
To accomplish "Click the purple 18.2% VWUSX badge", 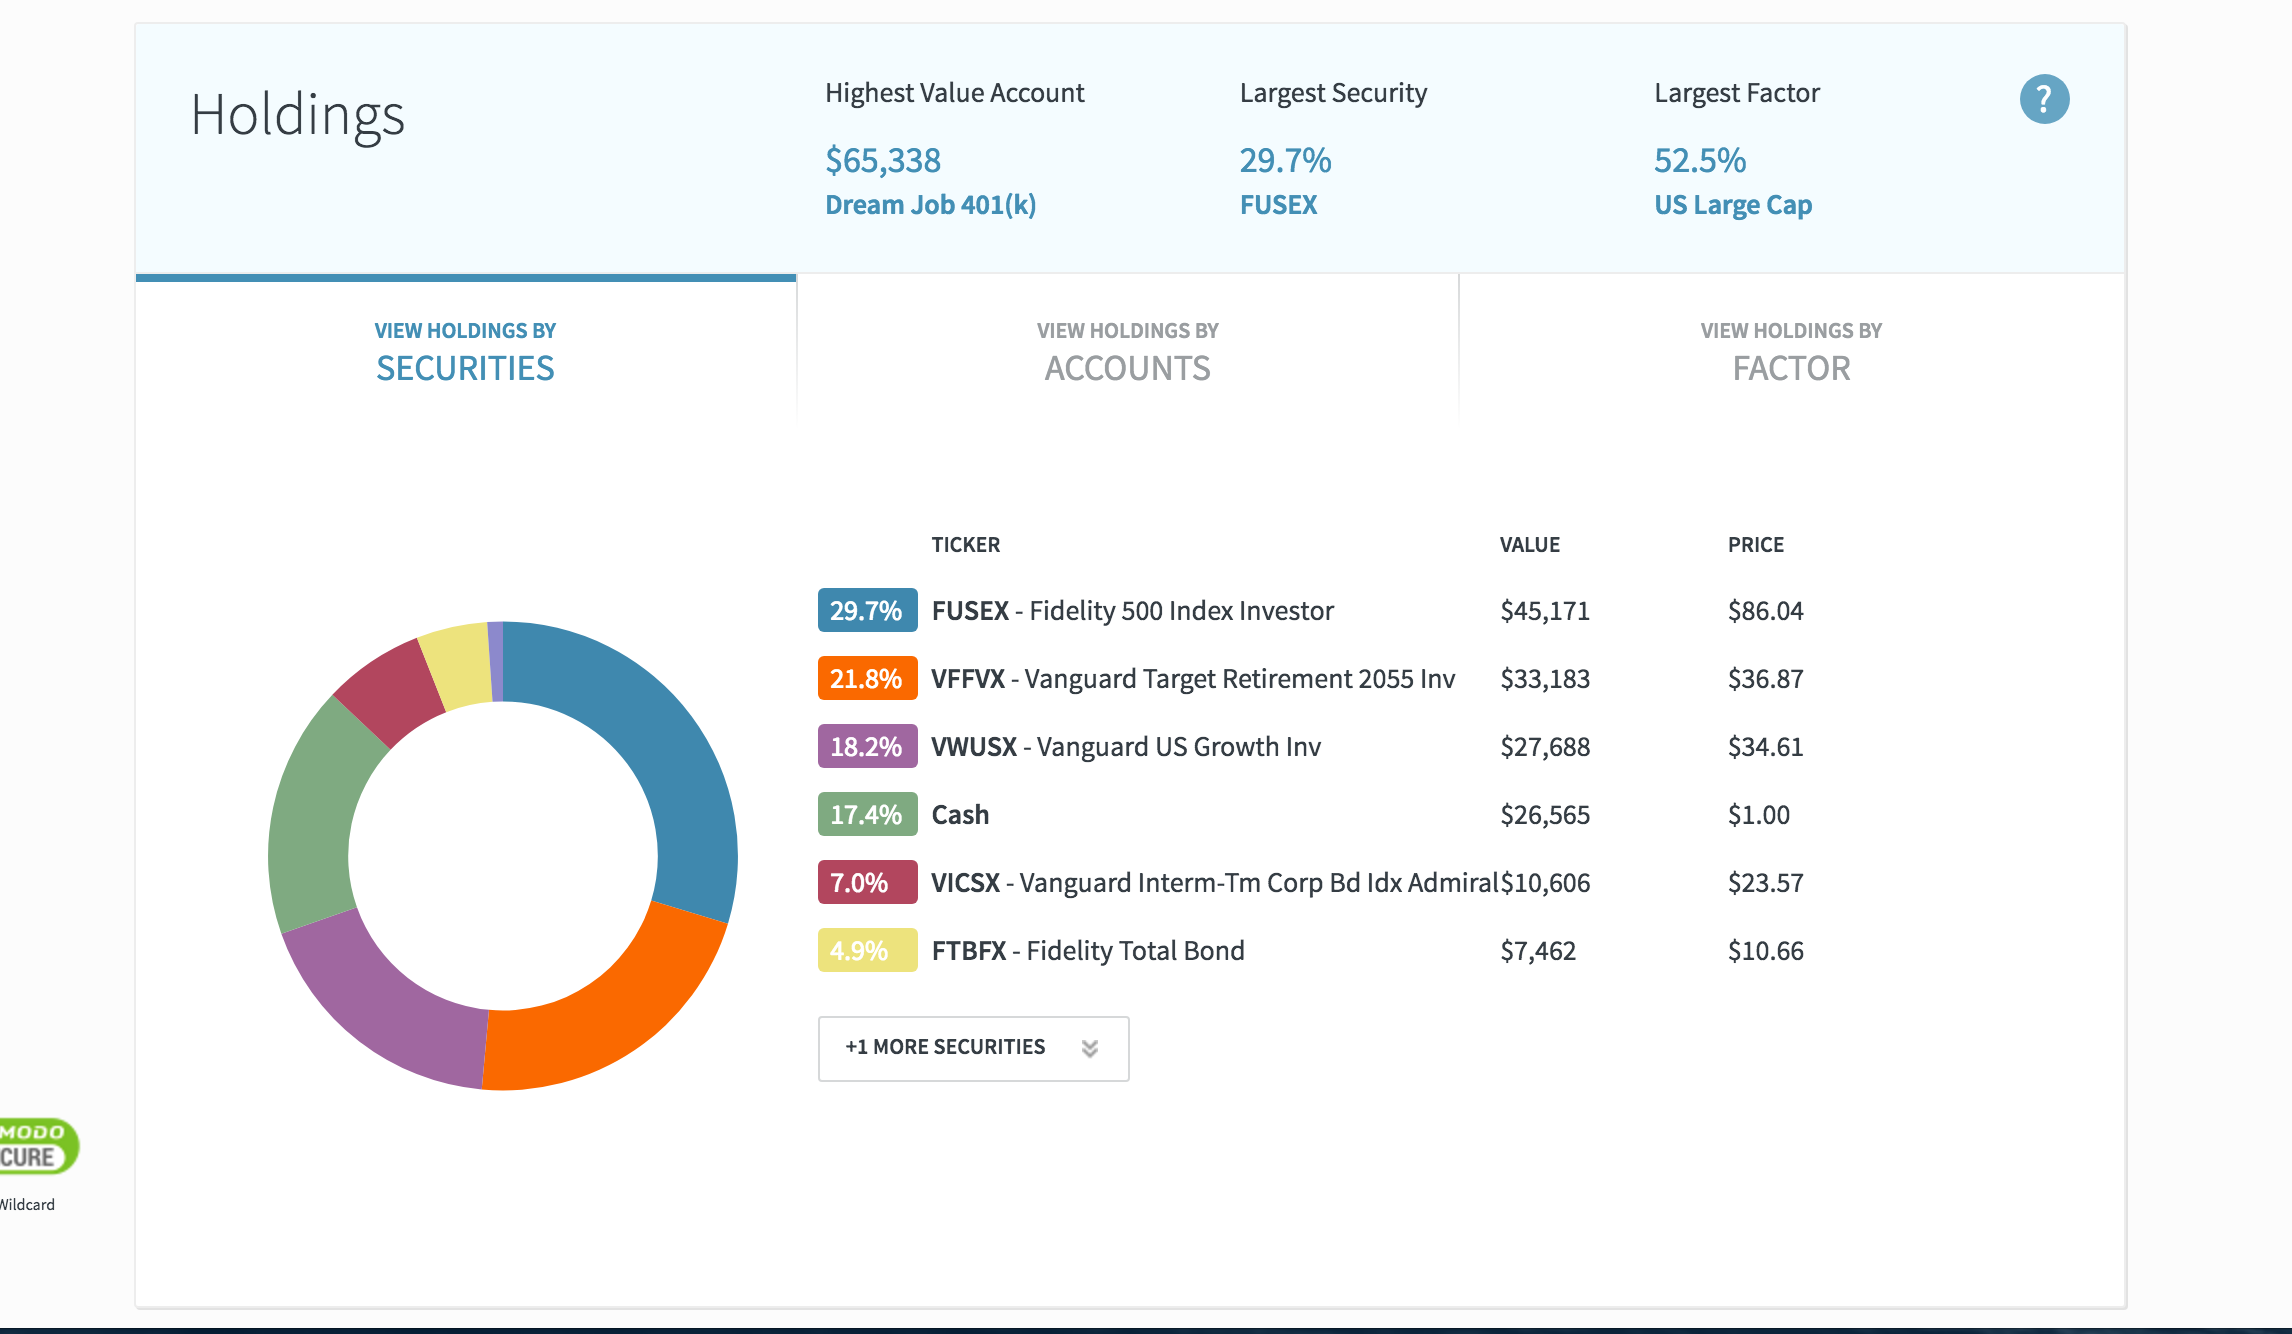I will pos(867,747).
